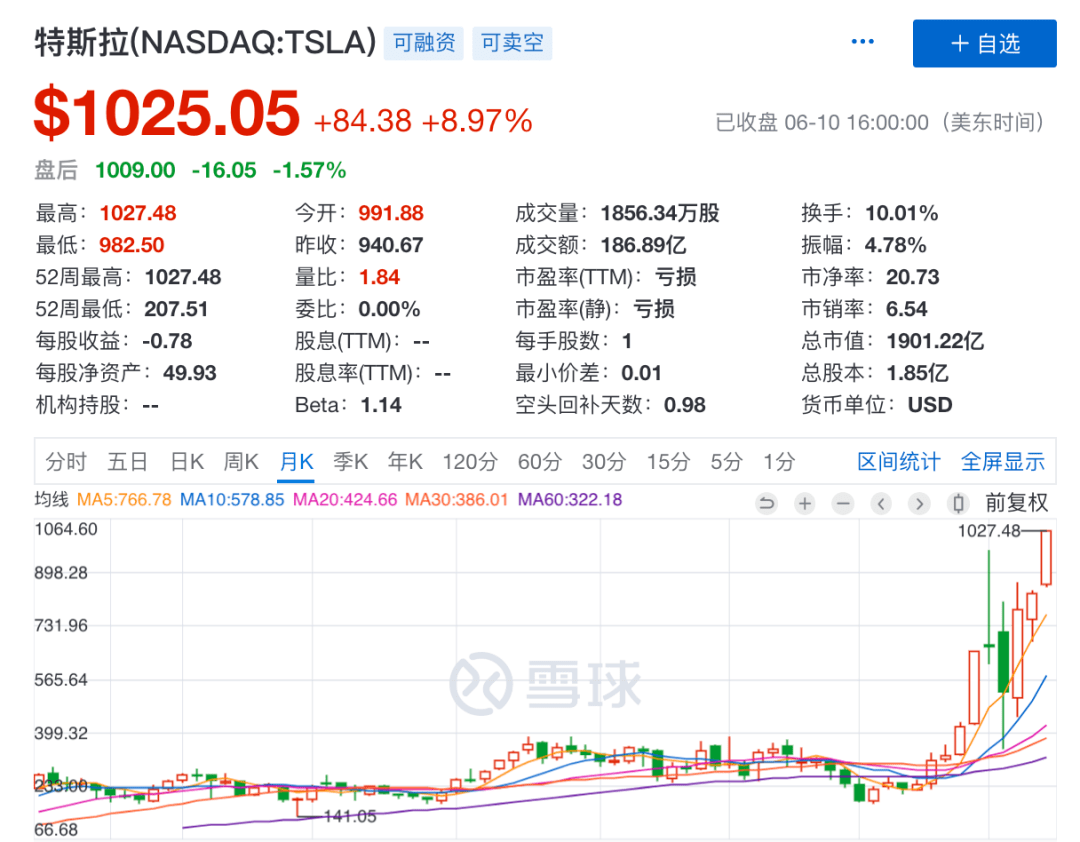Pan chart backward with left chevron icon
Viewport: 1080px width, 842px height.
coord(880,503)
